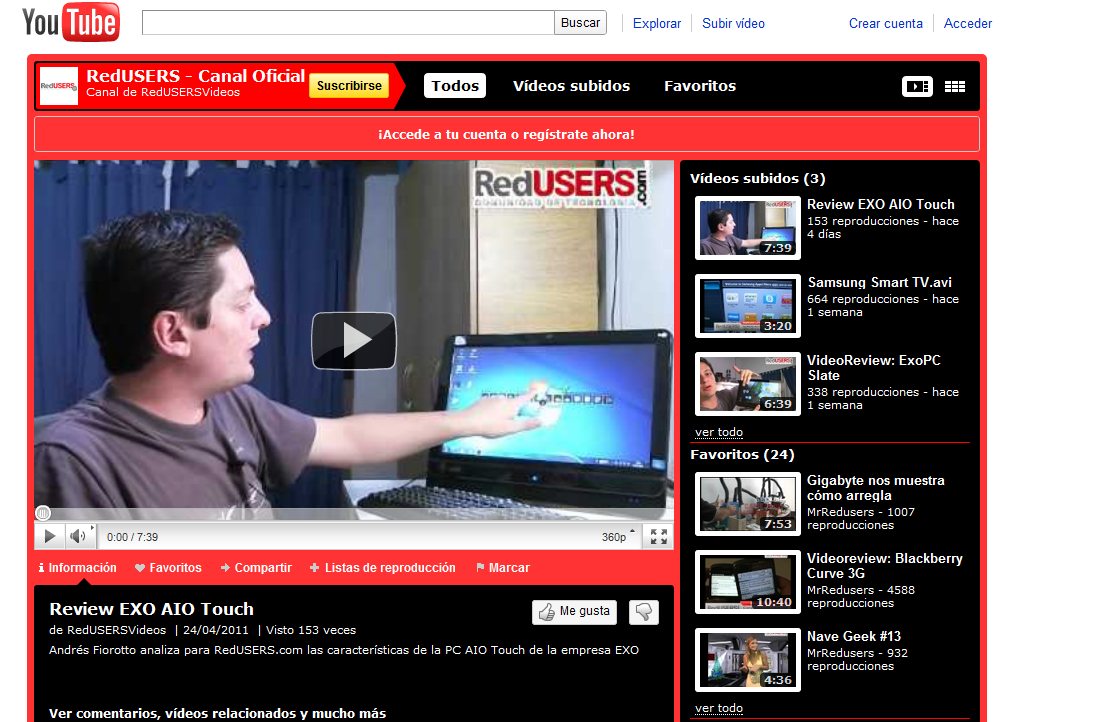Screen dimensions: 1102x722
Task: Click ver todo under Vídeos subidos
Action: pyautogui.click(x=719, y=432)
